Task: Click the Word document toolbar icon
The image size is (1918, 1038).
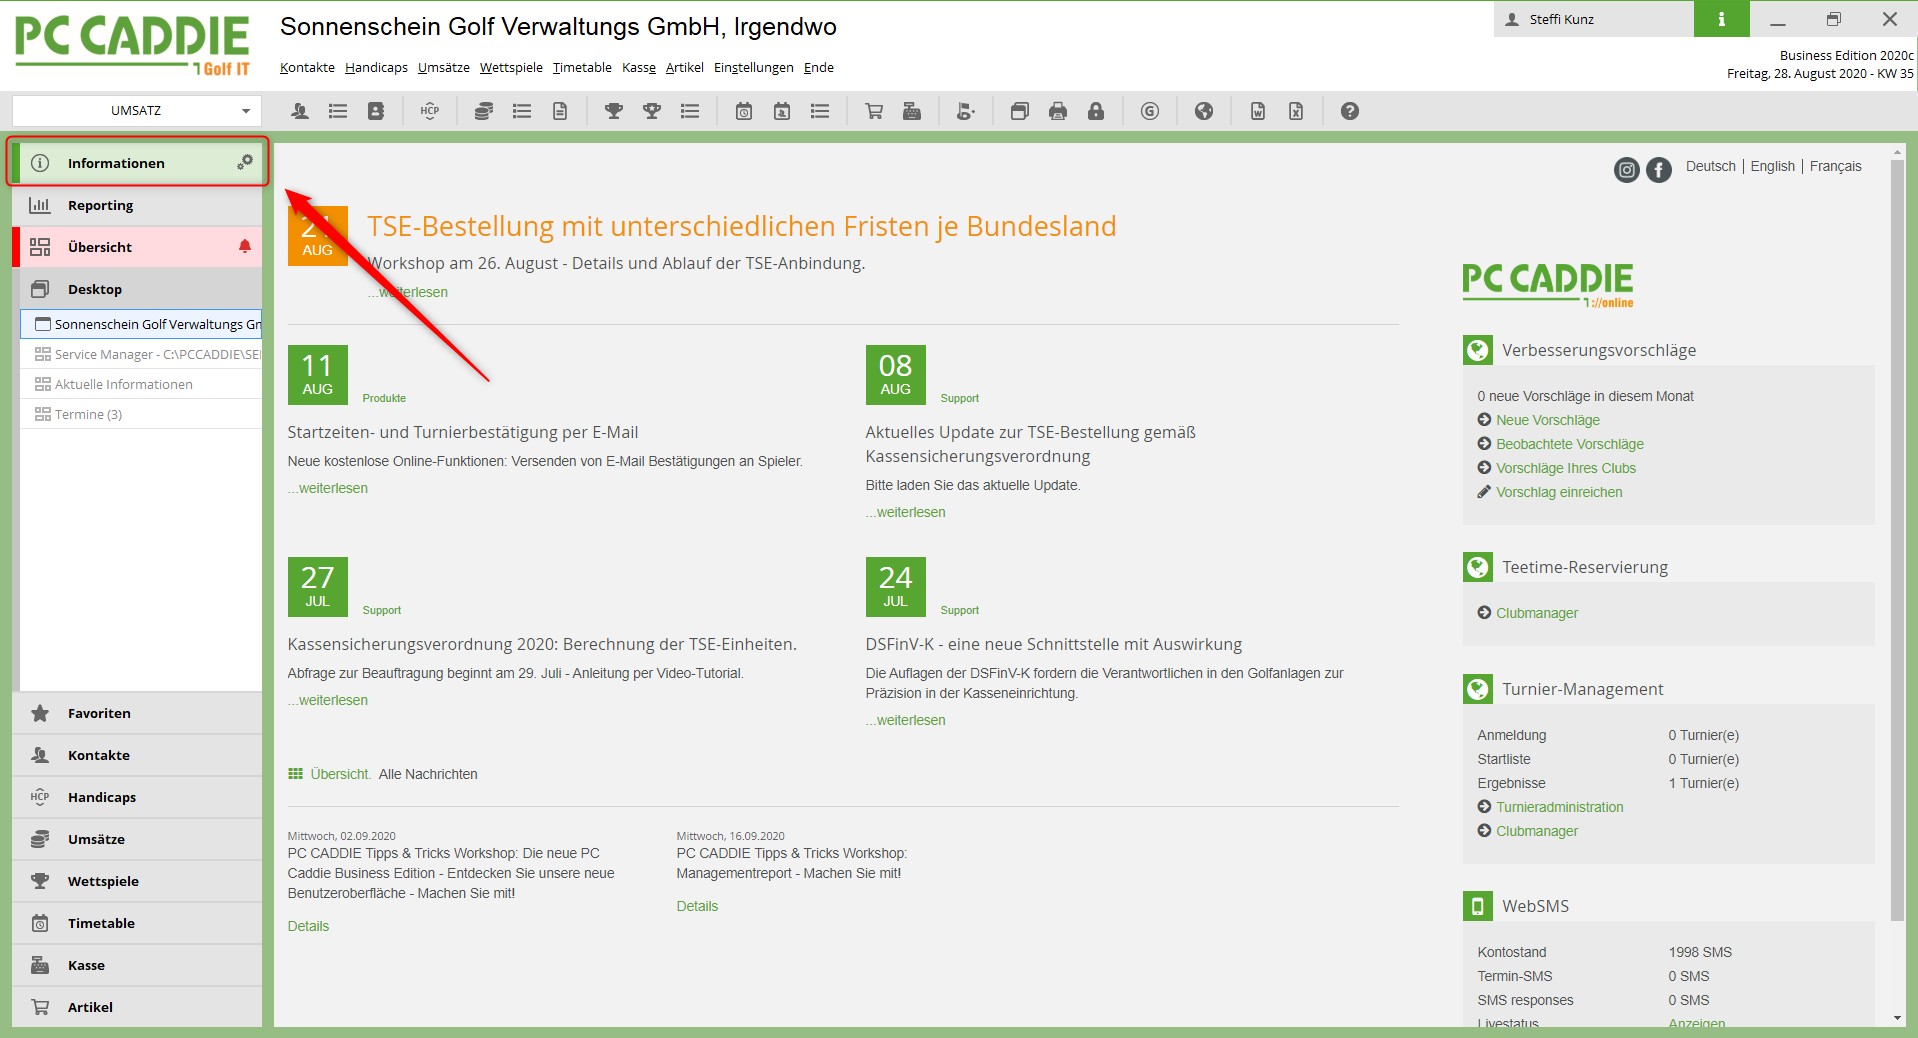Action: coord(1258,111)
